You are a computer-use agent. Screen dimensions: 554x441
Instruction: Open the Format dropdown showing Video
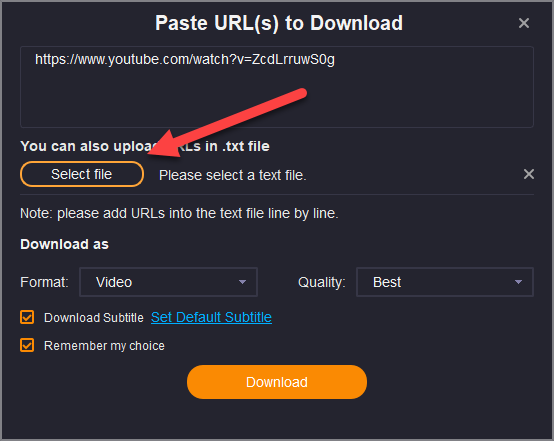(169, 282)
